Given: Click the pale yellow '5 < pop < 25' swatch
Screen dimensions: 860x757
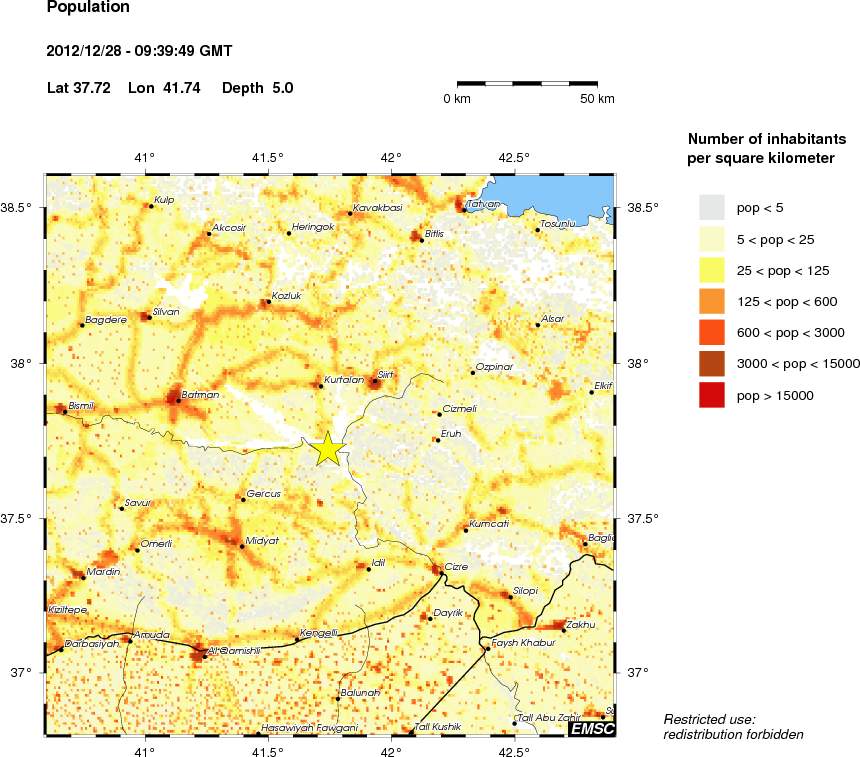Looking at the screenshot, I should pyautogui.click(x=711, y=238).
